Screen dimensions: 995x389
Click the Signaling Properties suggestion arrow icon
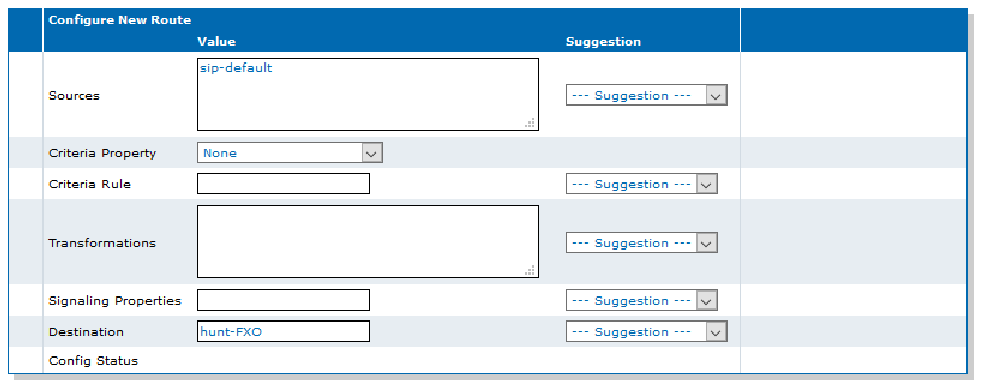tap(707, 301)
